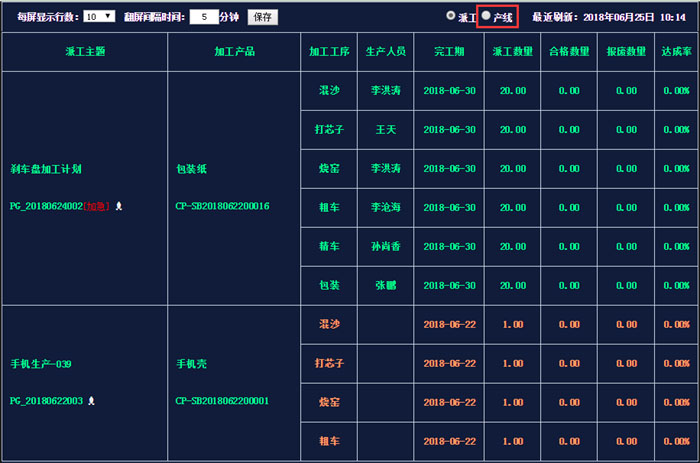Open the 每屏显示行数 rows dropdown
The image size is (700, 463).
98,17
